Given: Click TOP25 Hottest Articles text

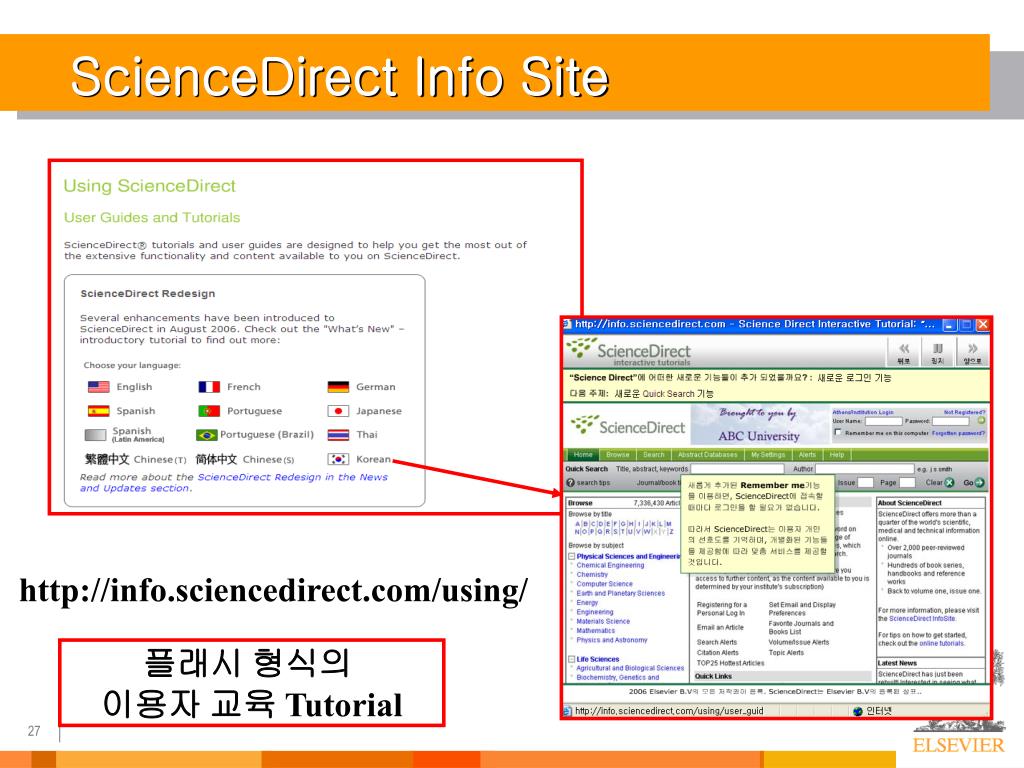Looking at the screenshot, I should pyautogui.click(x=730, y=663).
